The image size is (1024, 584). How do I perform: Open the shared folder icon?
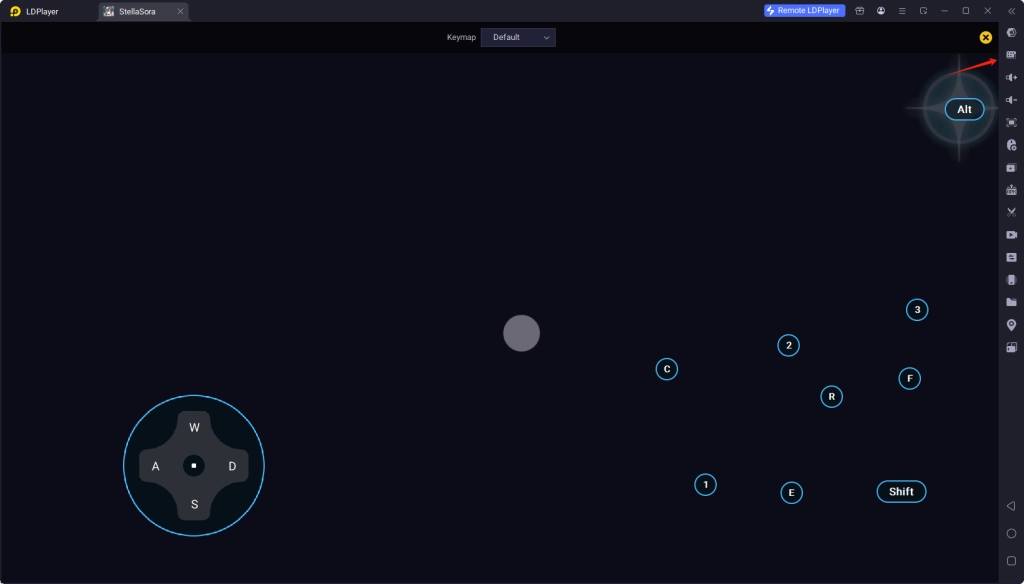[x=1010, y=302]
